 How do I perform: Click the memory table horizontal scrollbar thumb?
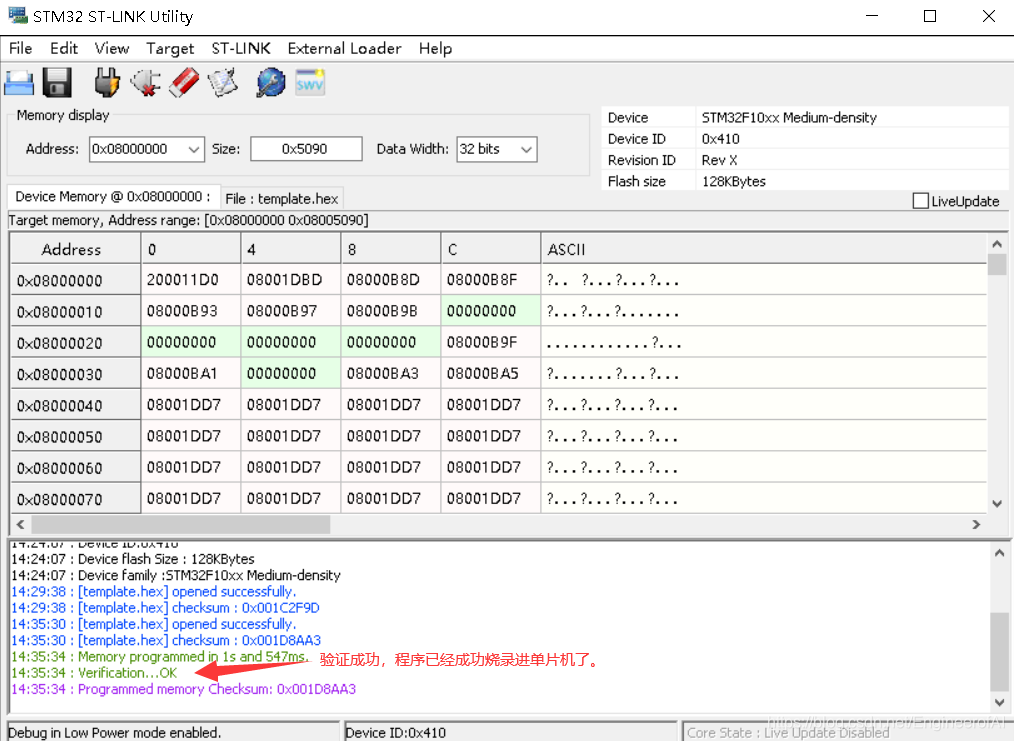click(180, 524)
